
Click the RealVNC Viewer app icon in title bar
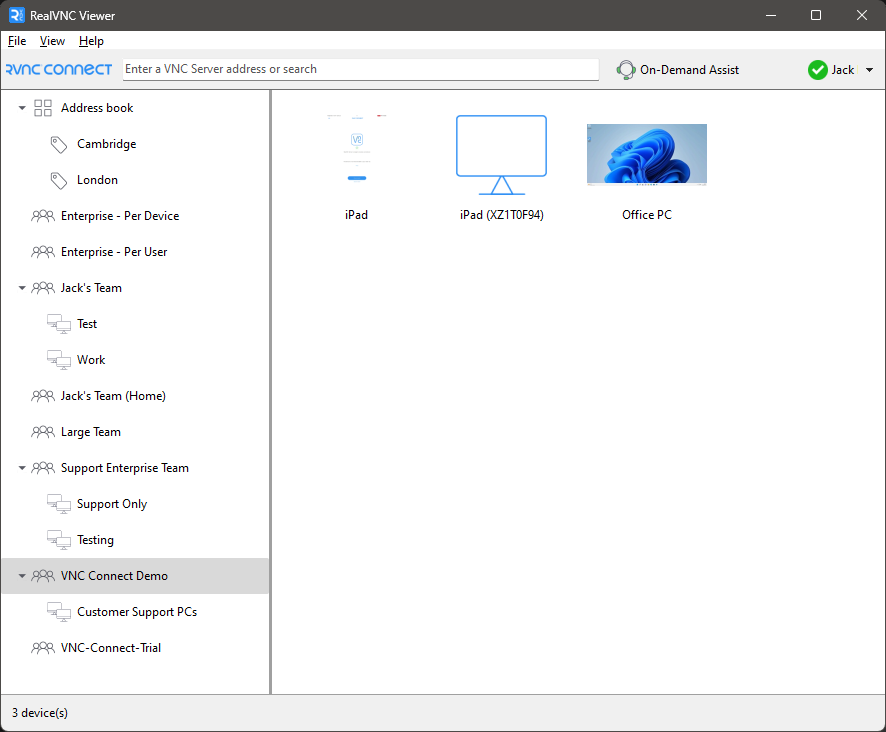point(17,15)
